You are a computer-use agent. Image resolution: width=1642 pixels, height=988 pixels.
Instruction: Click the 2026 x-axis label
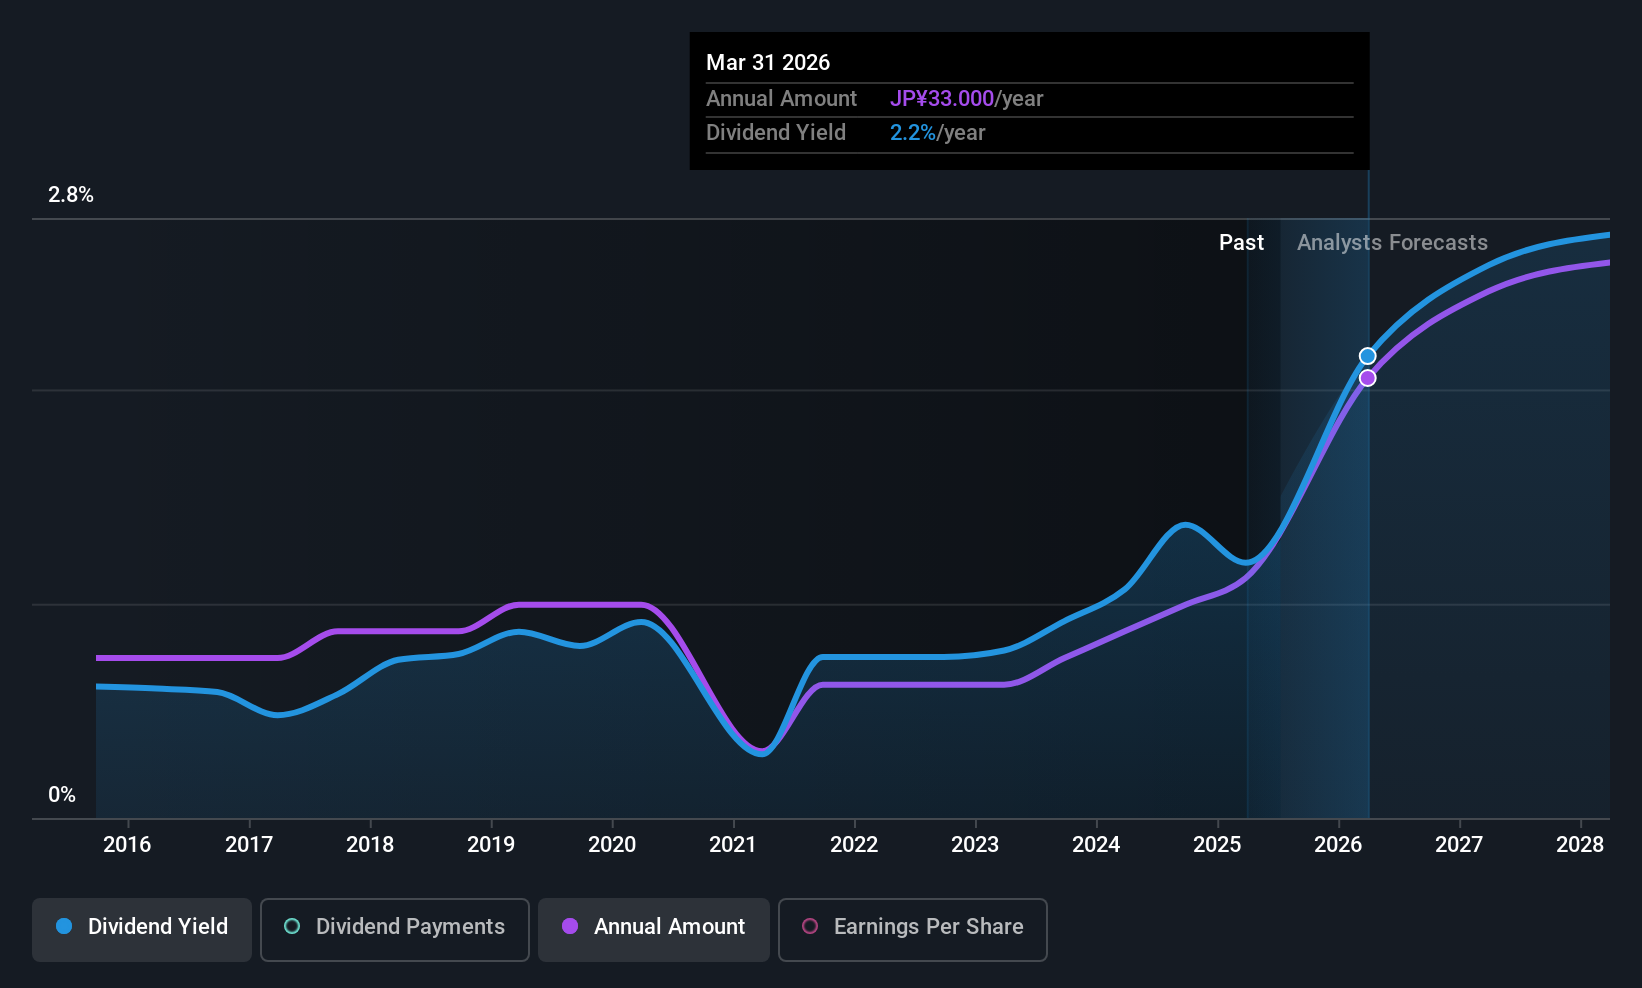click(1338, 844)
